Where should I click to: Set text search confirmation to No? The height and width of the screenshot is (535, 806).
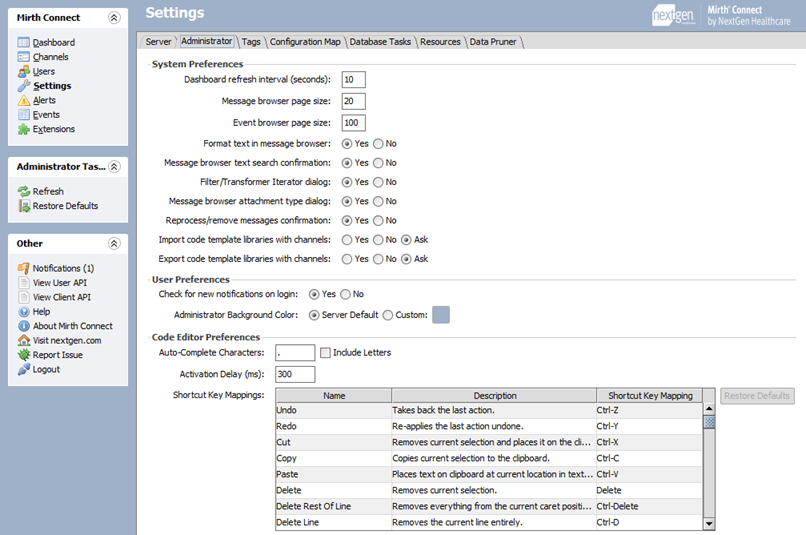click(x=378, y=163)
